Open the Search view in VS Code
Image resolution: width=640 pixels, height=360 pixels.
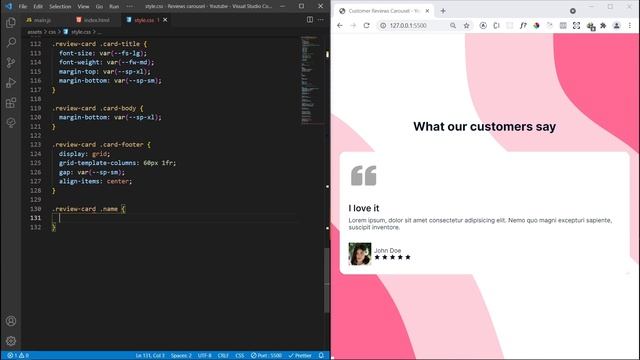tap(11, 42)
